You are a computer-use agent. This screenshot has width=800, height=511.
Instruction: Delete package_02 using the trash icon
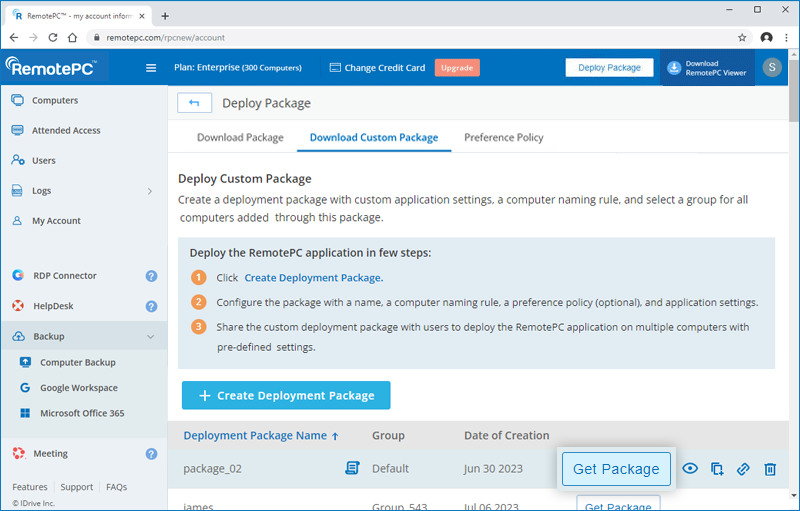click(770, 468)
